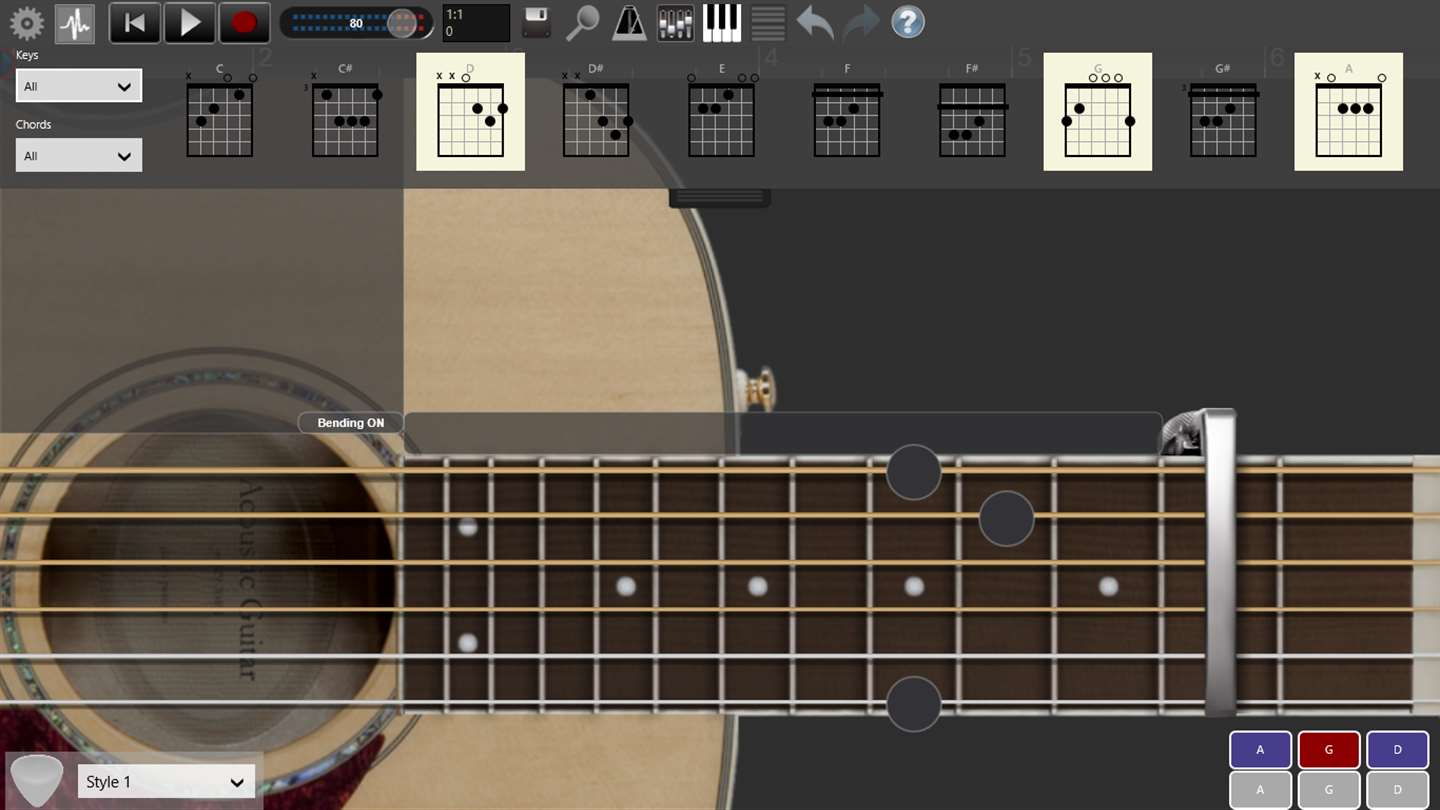Undo the last action
Image resolution: width=1440 pixels, height=810 pixels.
tap(815, 23)
